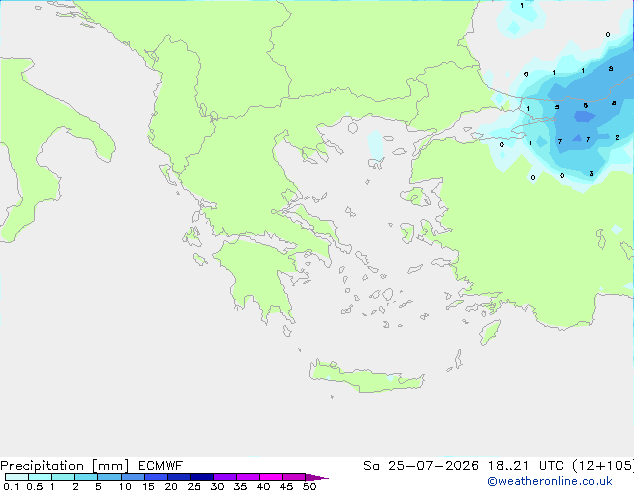This screenshot has height=490, width=634.
Task: Click the date '25-07-2026' text
Action: (433, 466)
